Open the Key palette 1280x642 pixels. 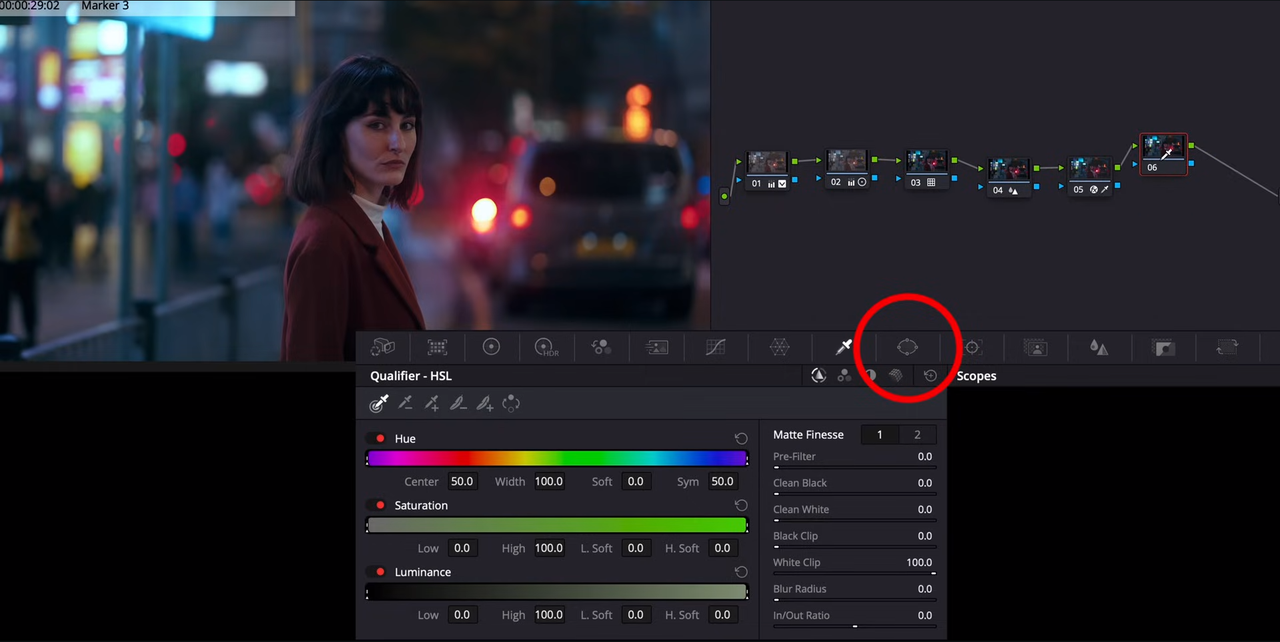tap(1163, 347)
